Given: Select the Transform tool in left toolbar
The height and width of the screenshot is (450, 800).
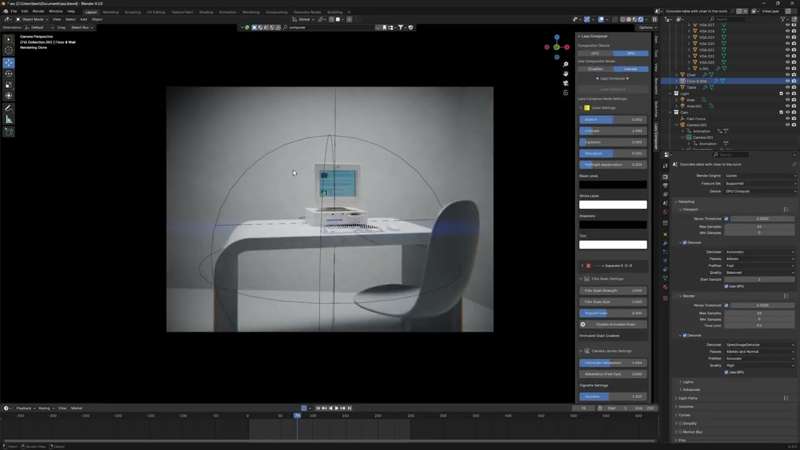Looking at the screenshot, I should tap(9, 95).
